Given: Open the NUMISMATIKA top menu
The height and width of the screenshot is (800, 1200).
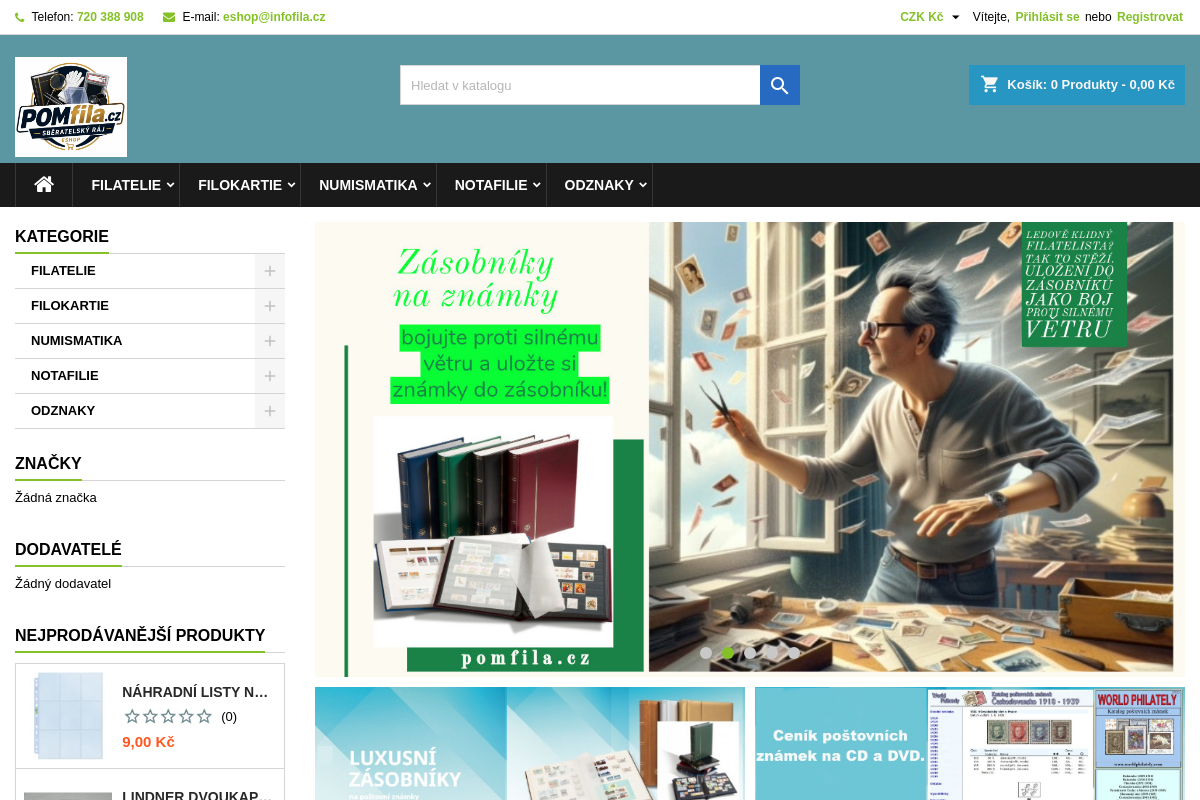Looking at the screenshot, I should [368, 185].
